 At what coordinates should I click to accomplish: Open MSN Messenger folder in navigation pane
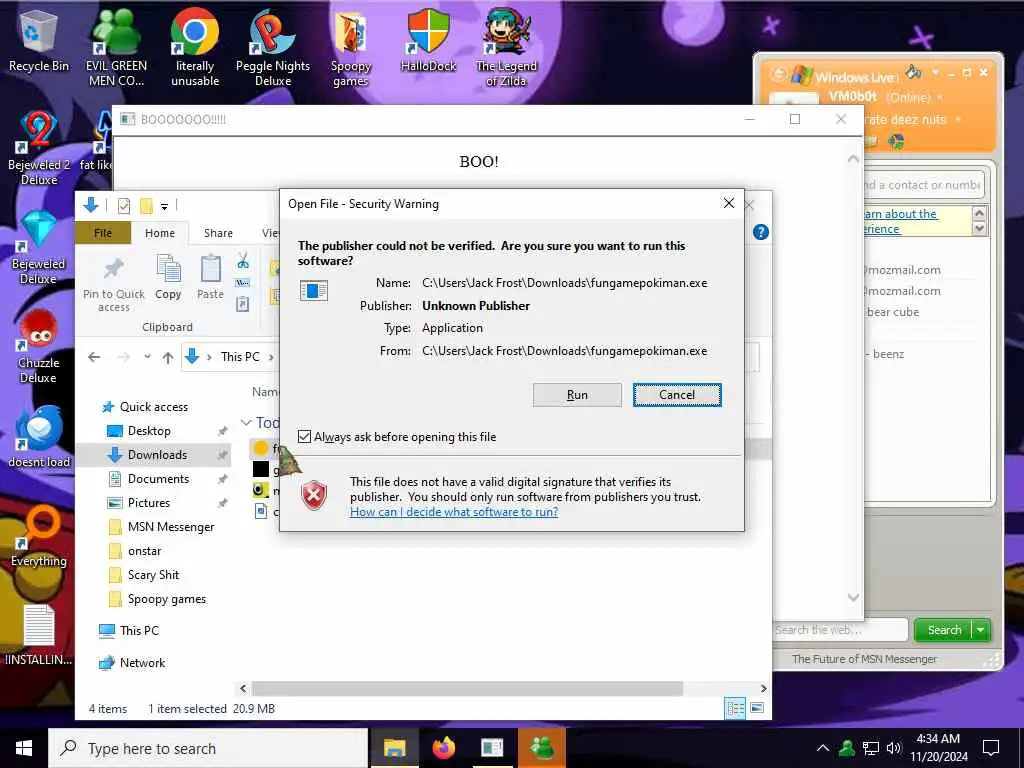pos(170,527)
